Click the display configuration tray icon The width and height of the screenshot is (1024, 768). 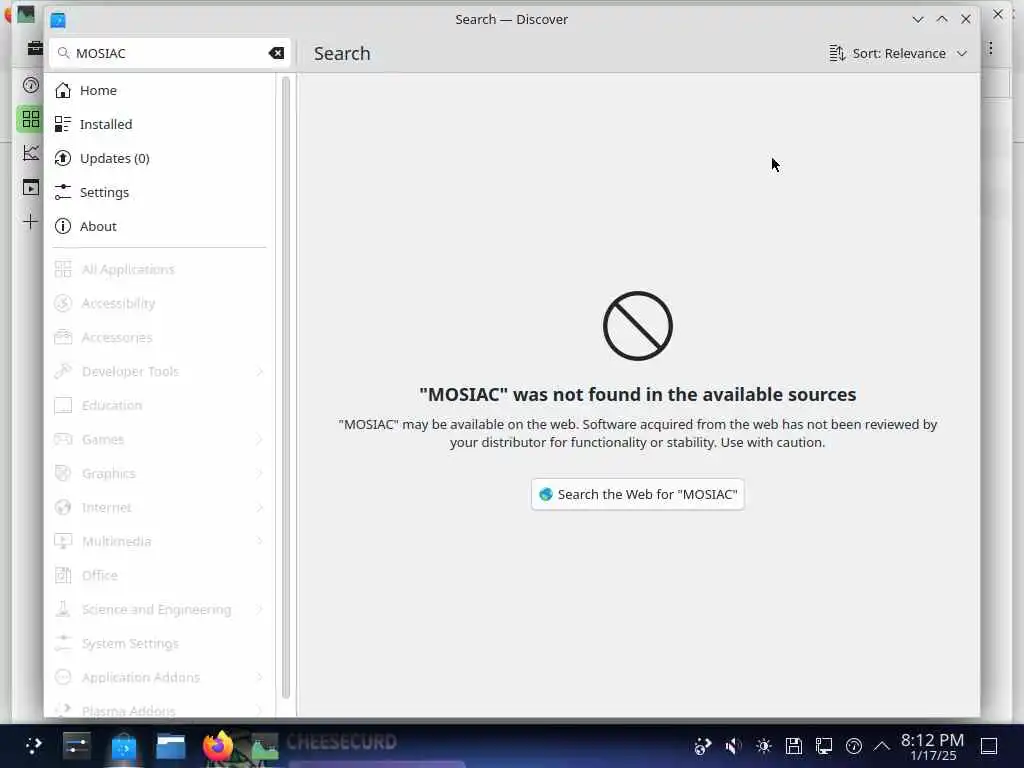pos(824,746)
